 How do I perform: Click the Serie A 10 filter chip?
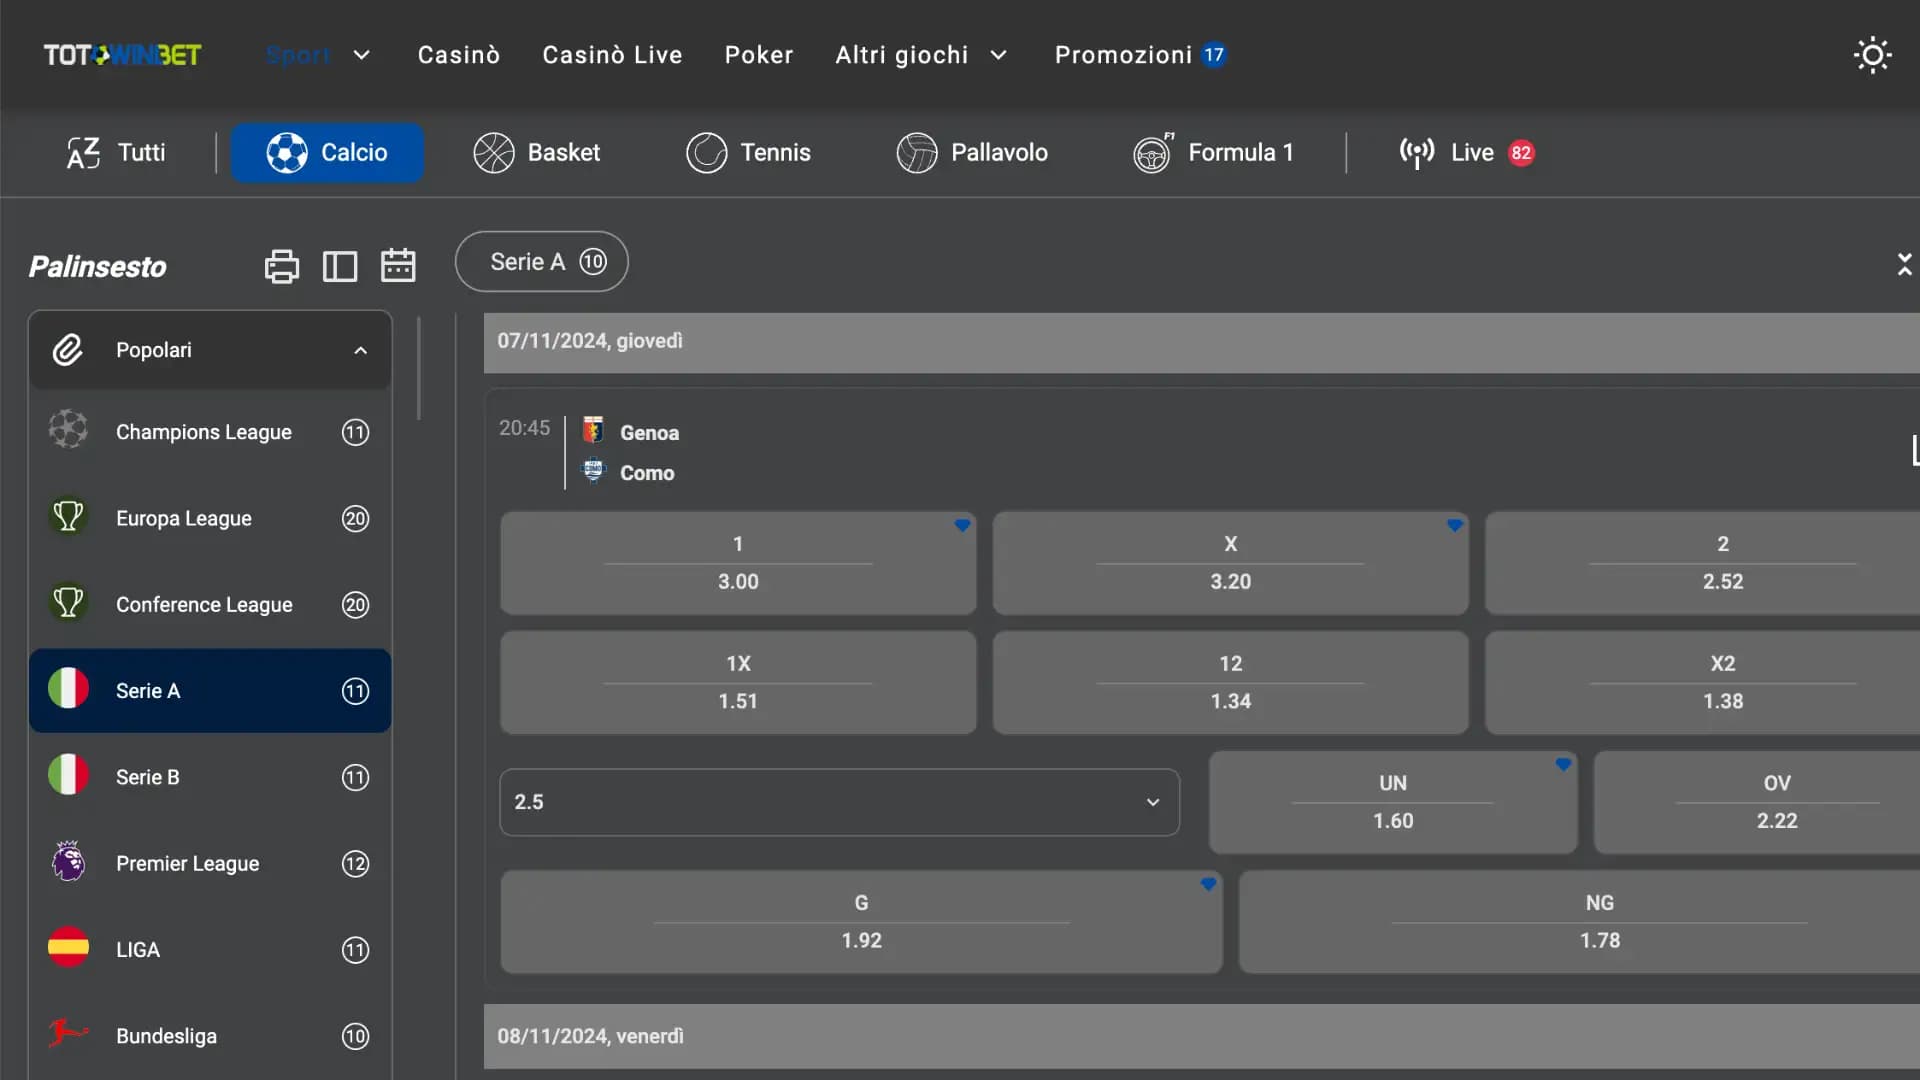pyautogui.click(x=541, y=261)
